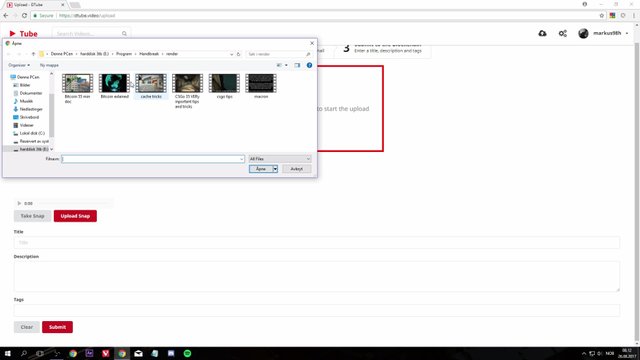Viewport: 640px width, 360px height.
Task: Select the macron video file
Action: pos(261,86)
